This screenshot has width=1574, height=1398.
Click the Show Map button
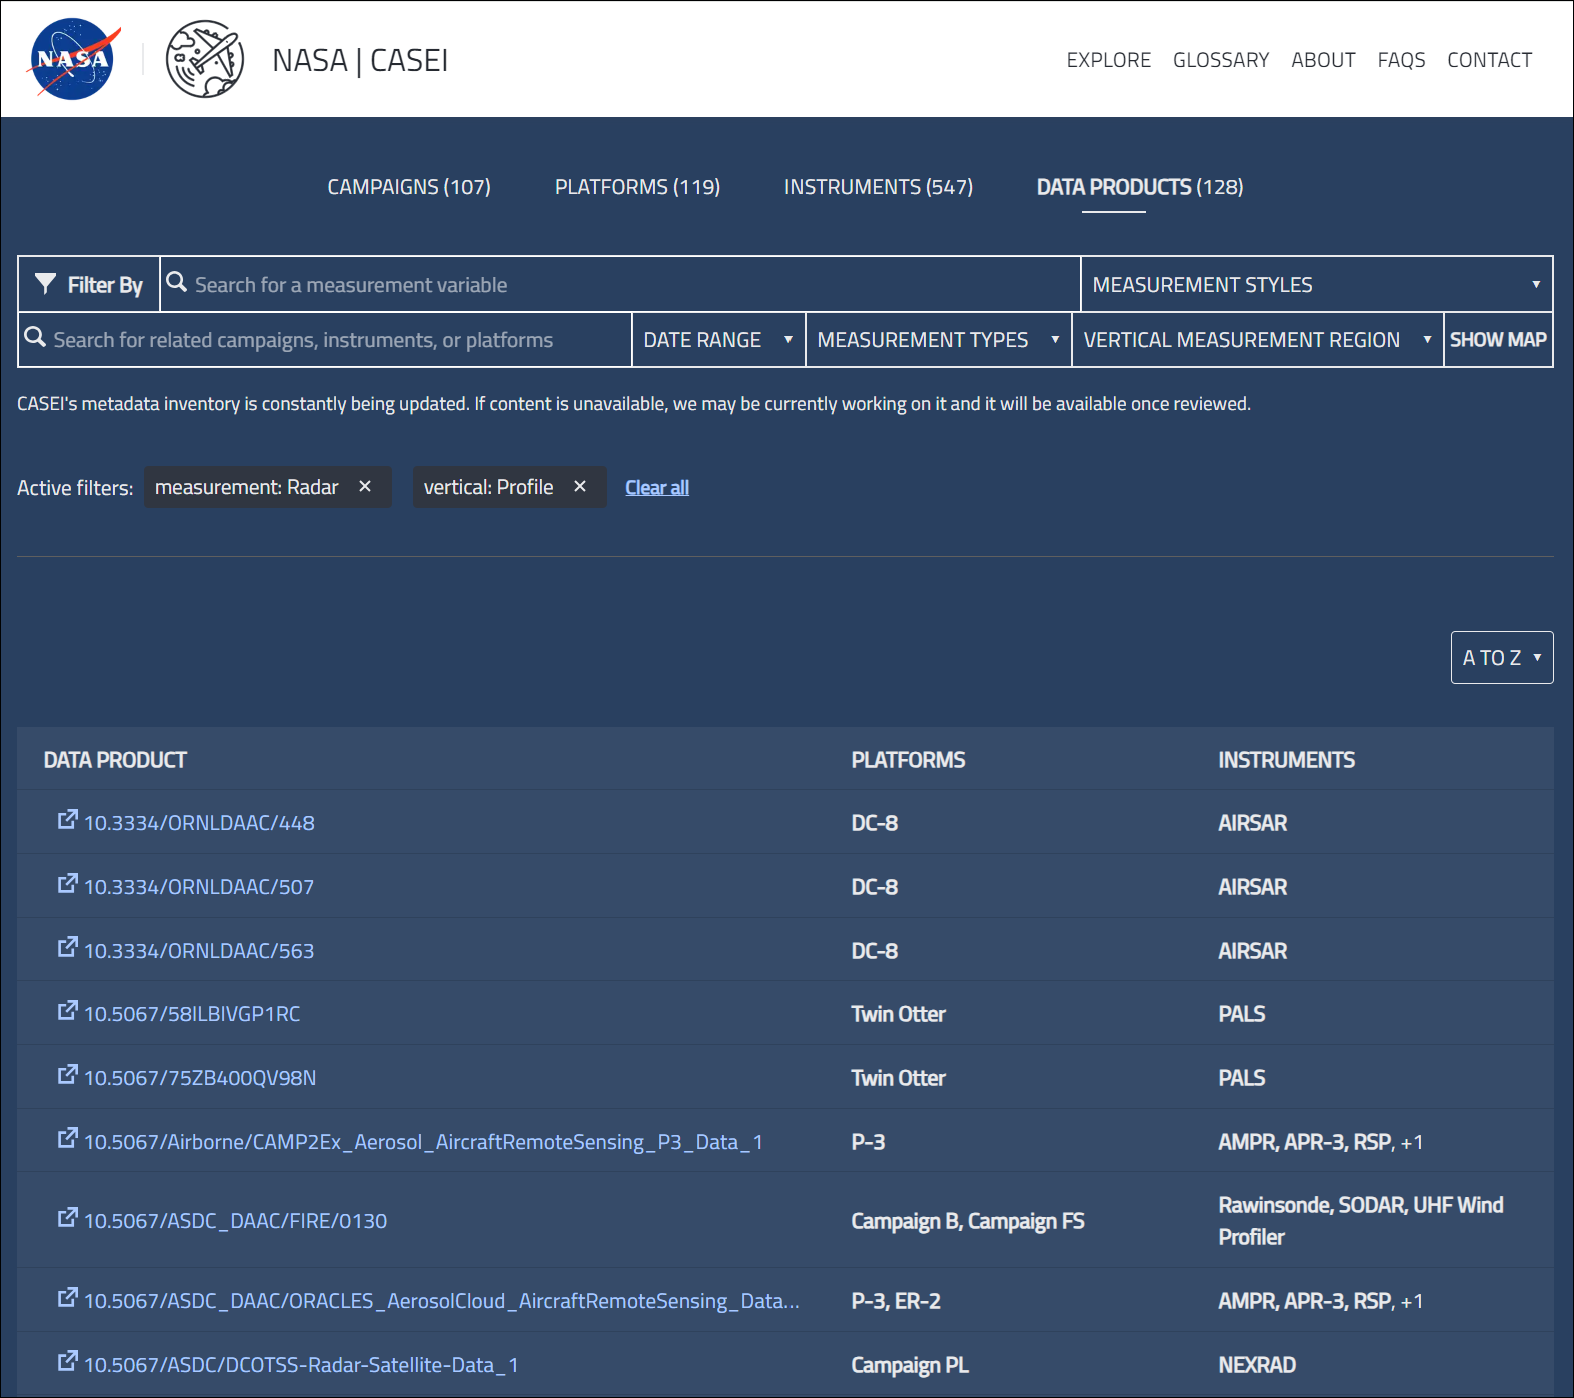tap(1498, 340)
